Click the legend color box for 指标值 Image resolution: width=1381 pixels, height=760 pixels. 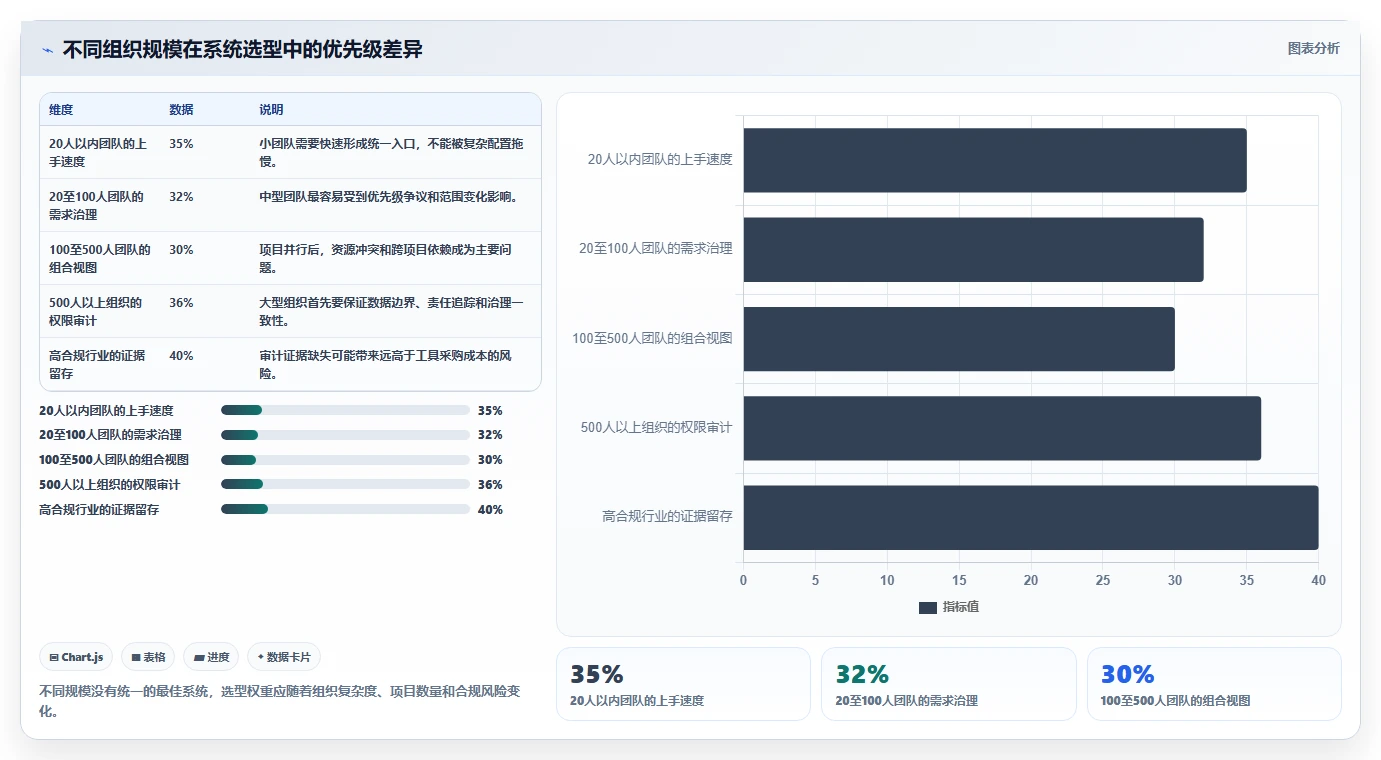tap(927, 608)
